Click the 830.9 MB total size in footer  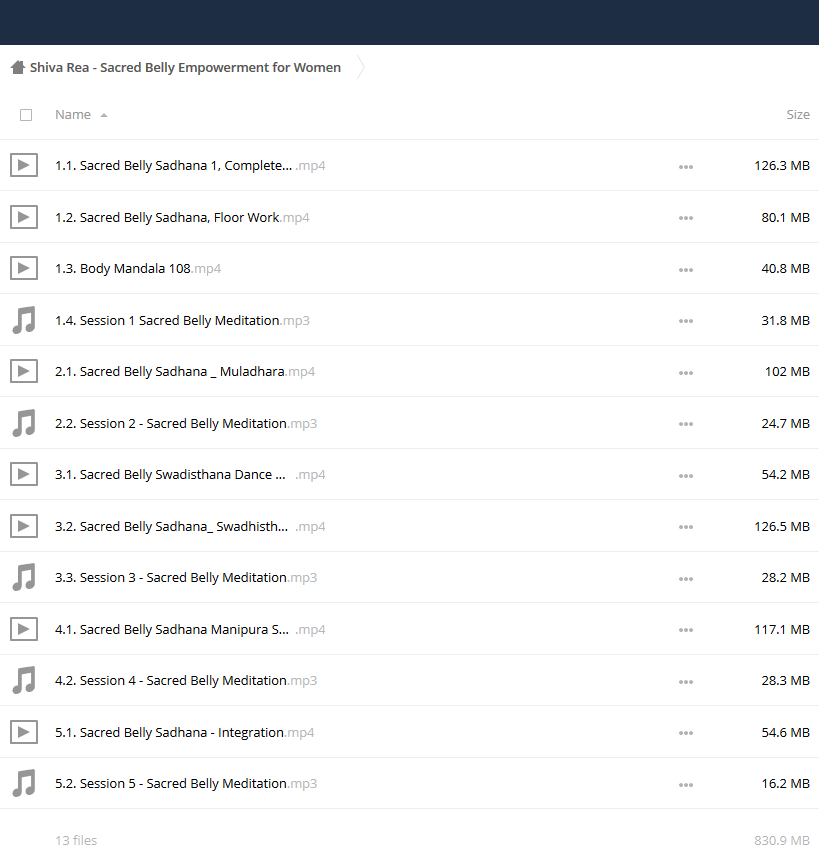(782, 840)
